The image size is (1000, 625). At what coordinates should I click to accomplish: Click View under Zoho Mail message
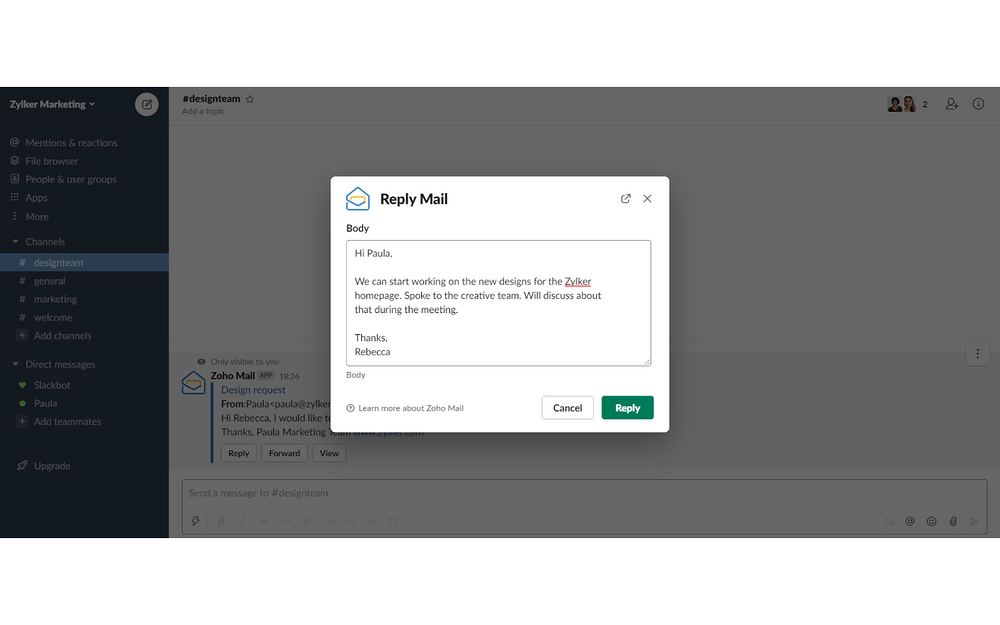coord(329,453)
